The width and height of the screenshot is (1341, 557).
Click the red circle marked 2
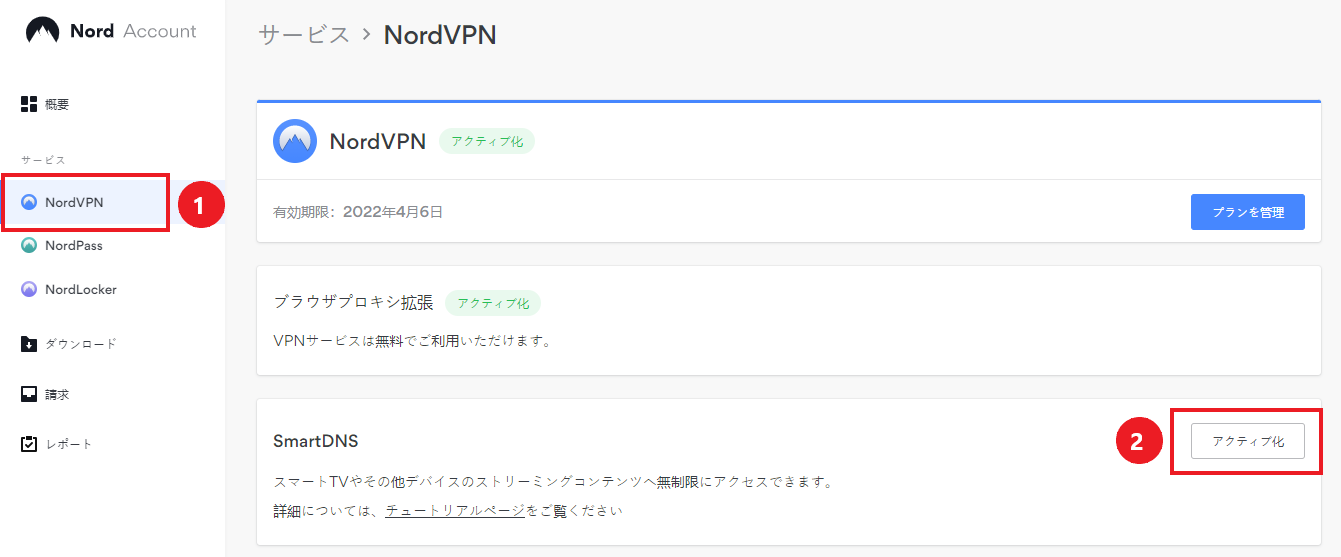(1138, 442)
